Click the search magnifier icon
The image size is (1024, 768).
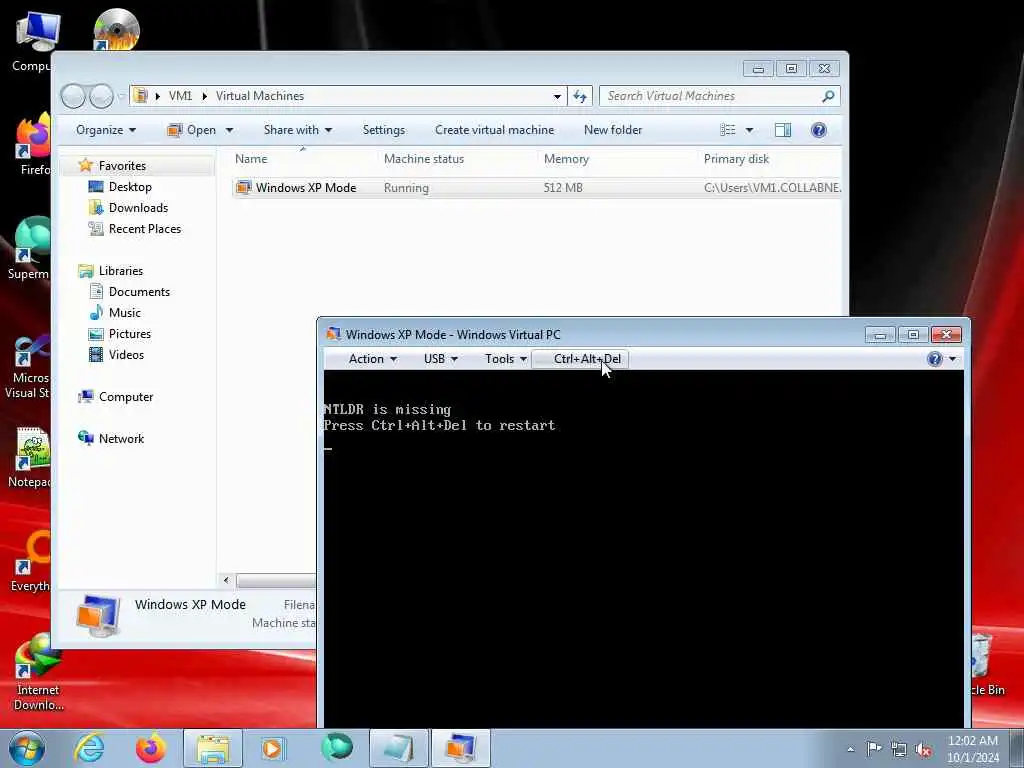click(x=828, y=96)
